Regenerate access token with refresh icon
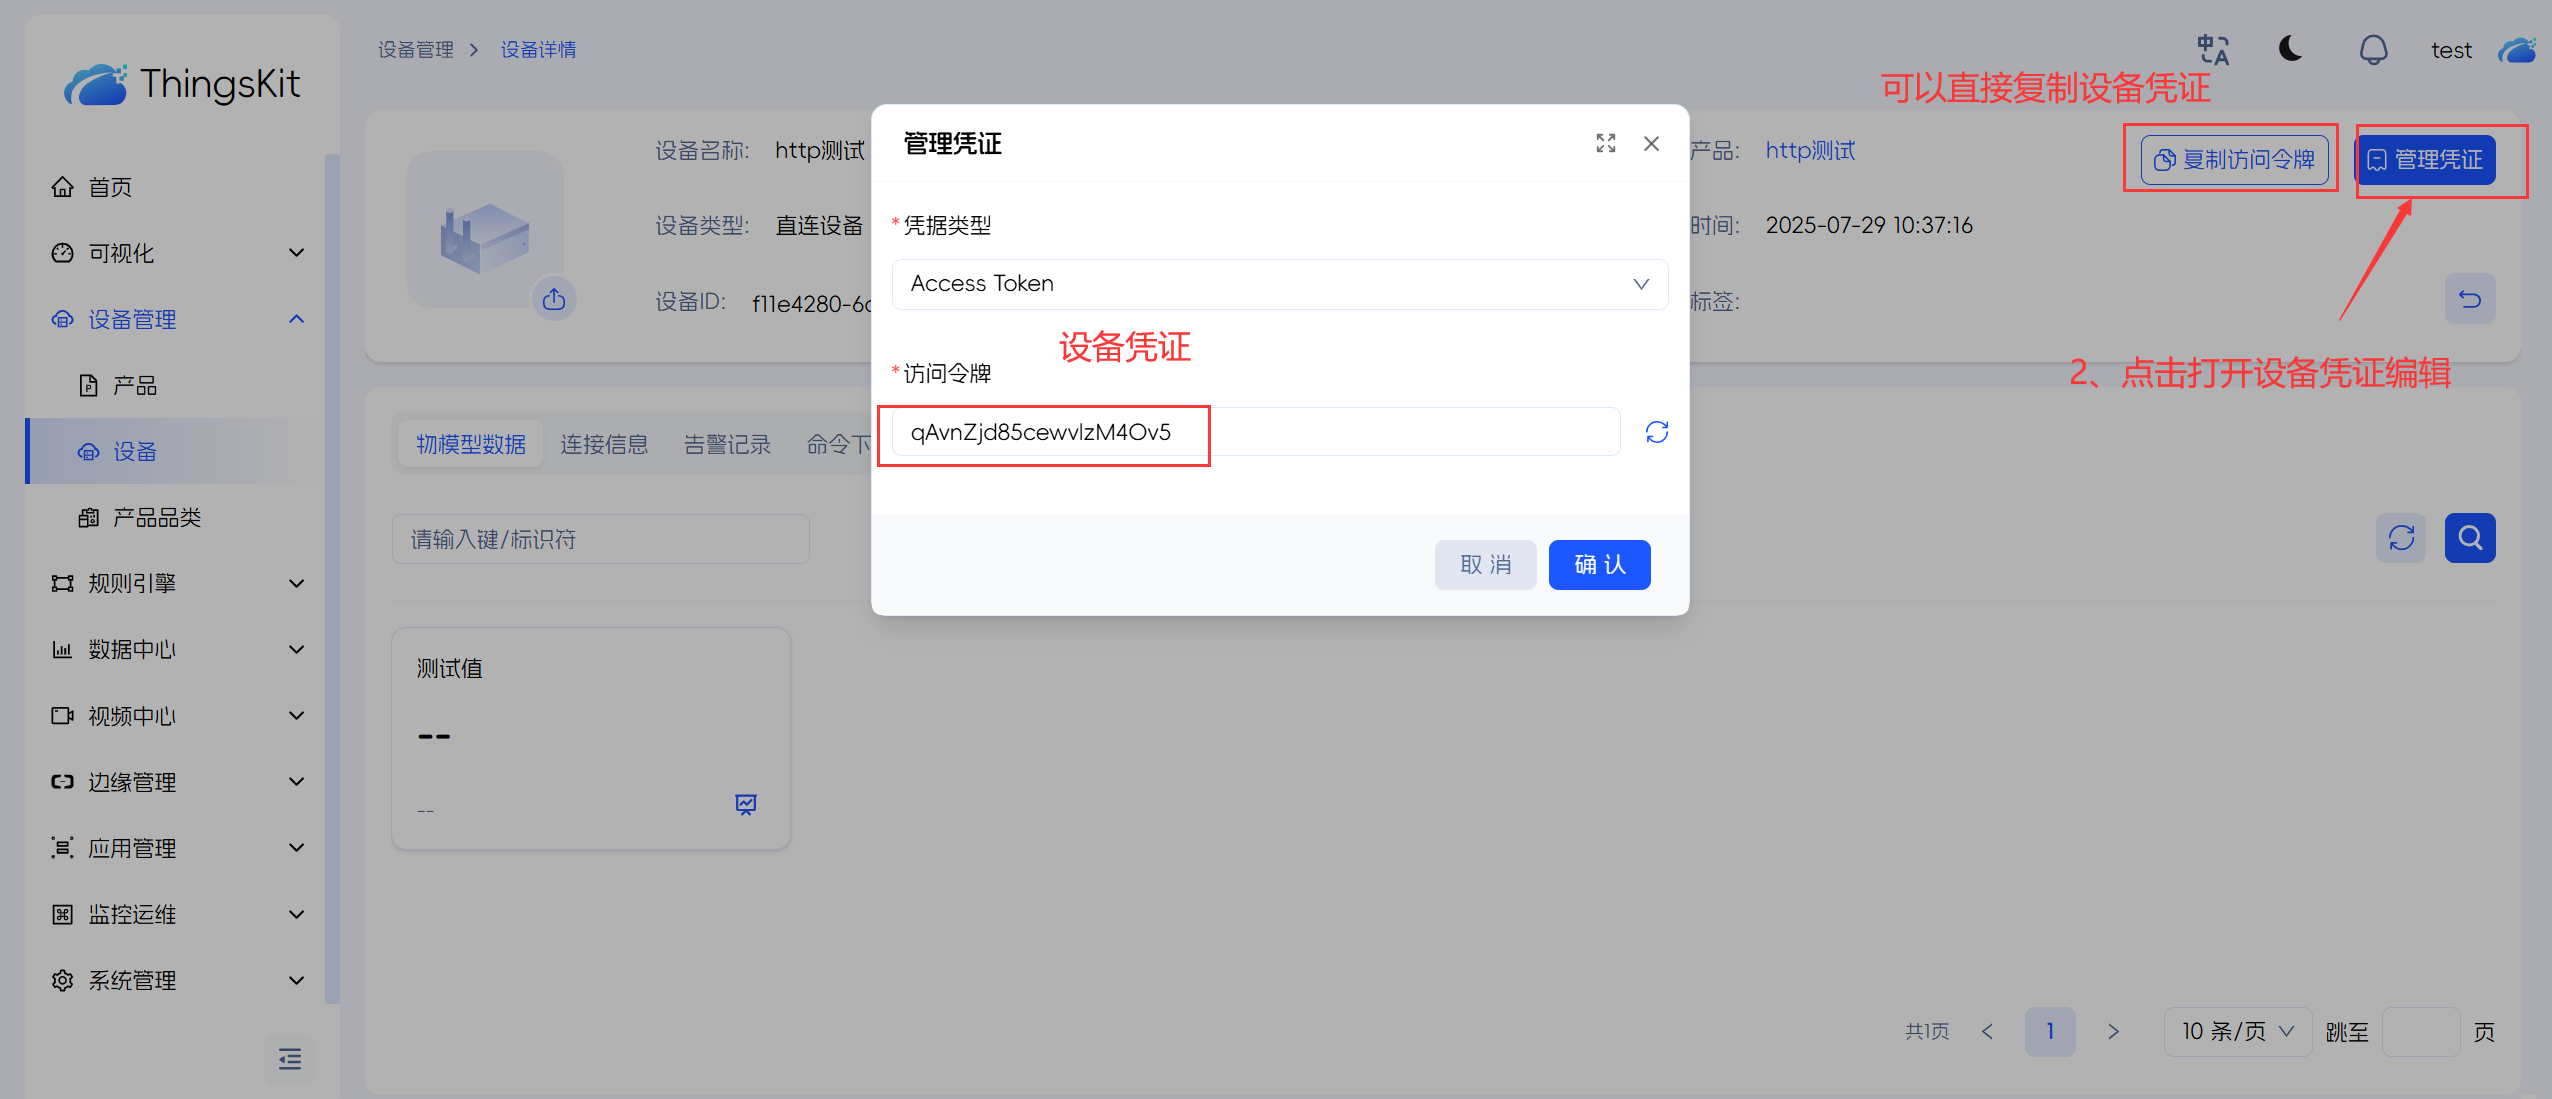 tap(1656, 432)
